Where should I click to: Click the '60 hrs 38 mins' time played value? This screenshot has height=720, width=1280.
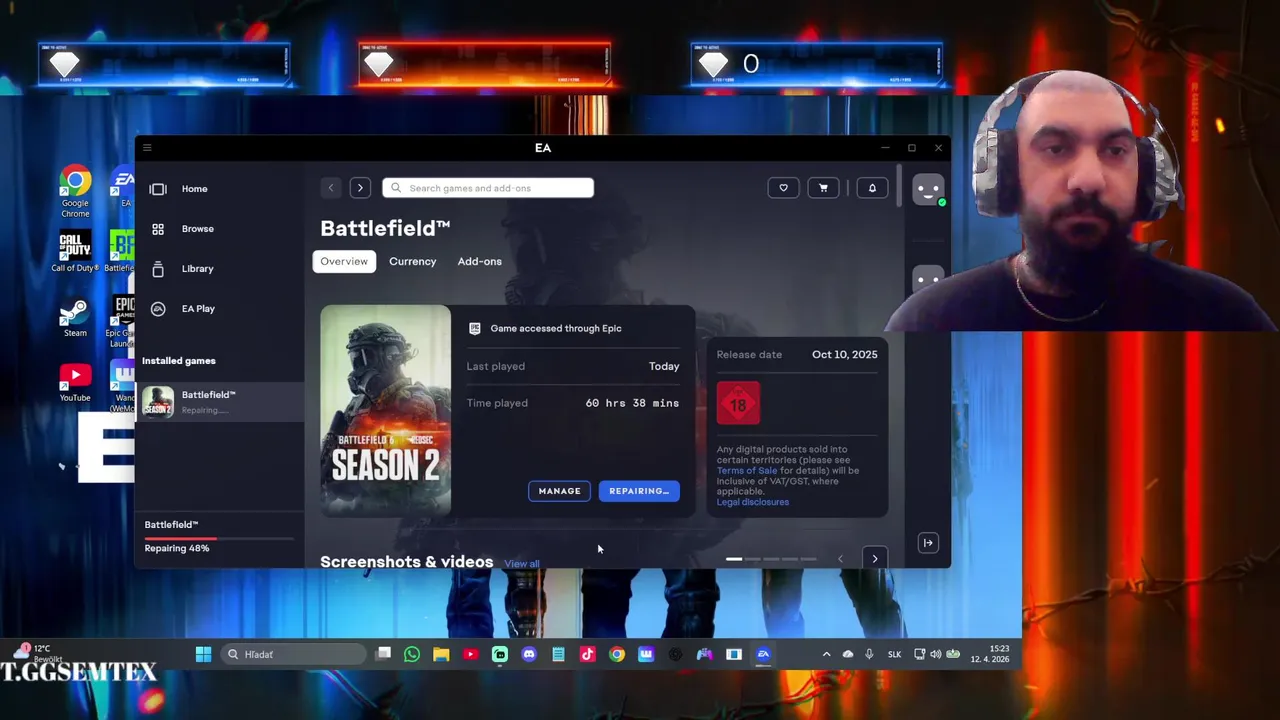632,403
